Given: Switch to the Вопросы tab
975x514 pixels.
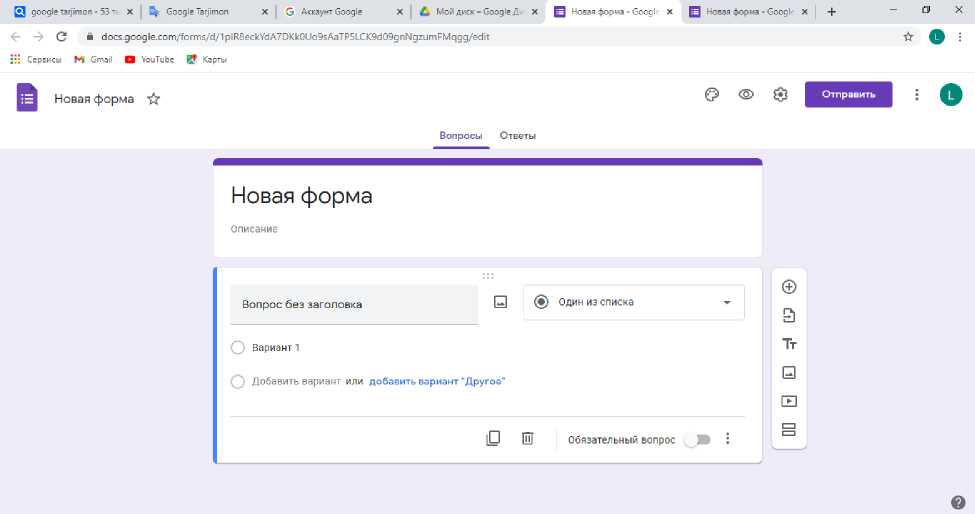Looking at the screenshot, I should 461,135.
